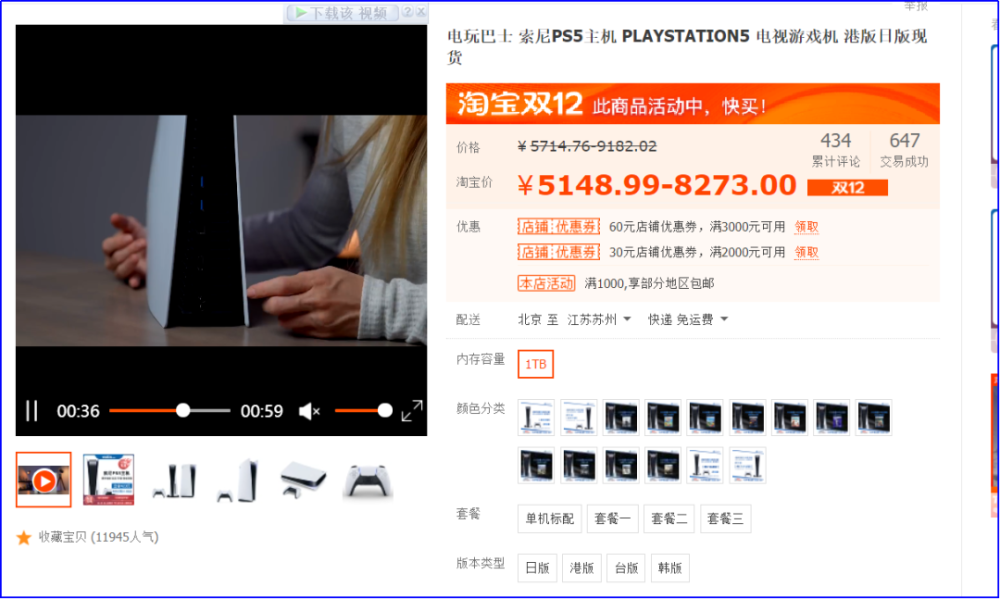This screenshot has height=599, width=1000.
Task: Pick the last swatch in the top 颜色分类 row
Action: coord(874,417)
